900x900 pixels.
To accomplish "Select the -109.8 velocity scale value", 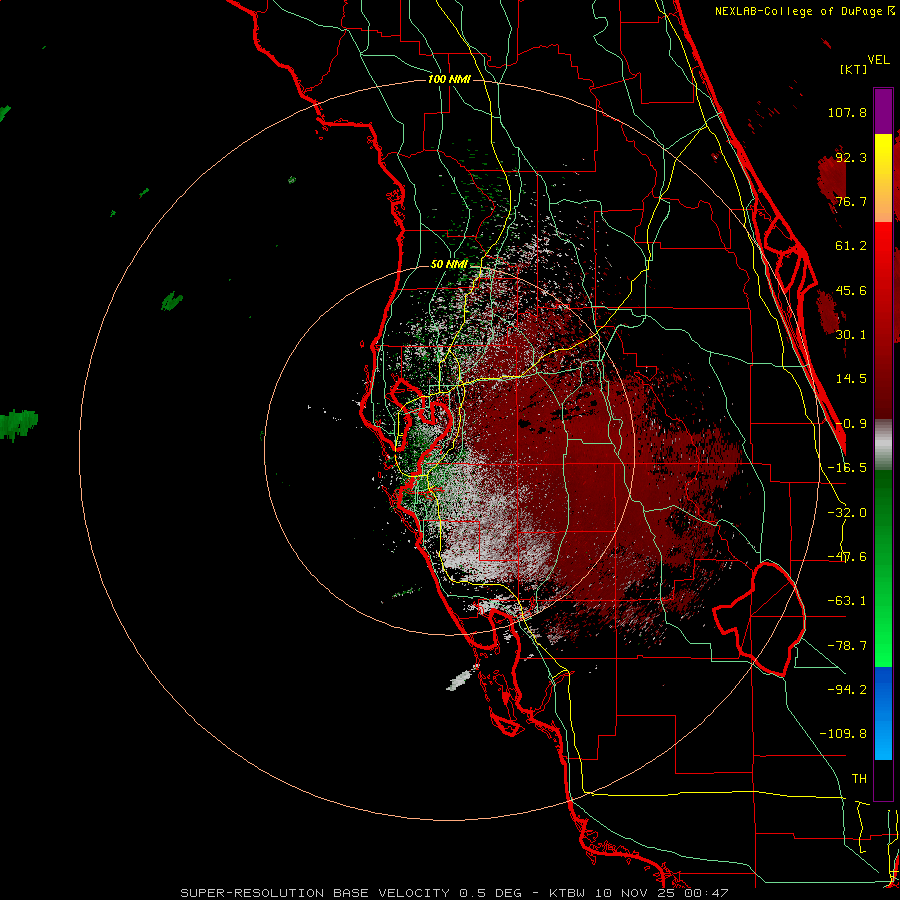I will coord(843,734).
